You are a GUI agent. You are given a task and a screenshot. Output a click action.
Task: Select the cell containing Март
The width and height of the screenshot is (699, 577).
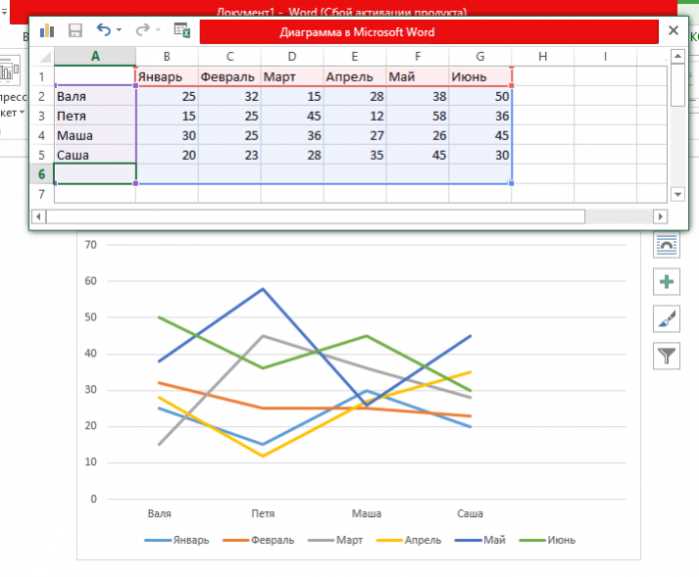292,77
